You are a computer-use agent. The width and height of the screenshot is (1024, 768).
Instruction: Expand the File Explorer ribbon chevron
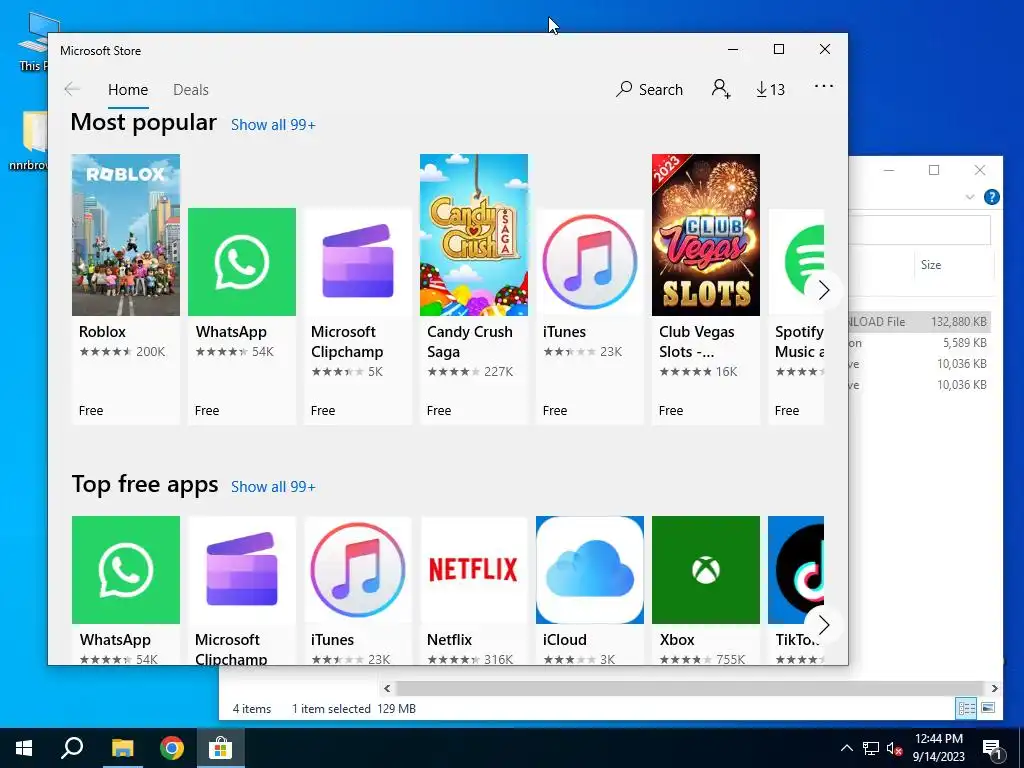(x=970, y=197)
